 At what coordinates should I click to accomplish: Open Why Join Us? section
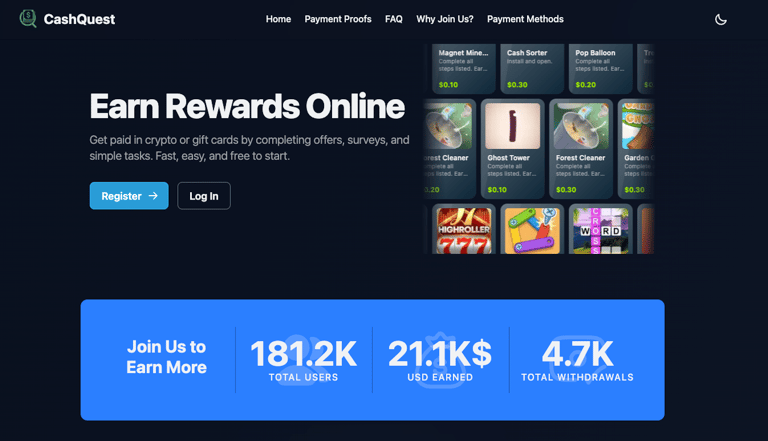pyautogui.click(x=445, y=19)
